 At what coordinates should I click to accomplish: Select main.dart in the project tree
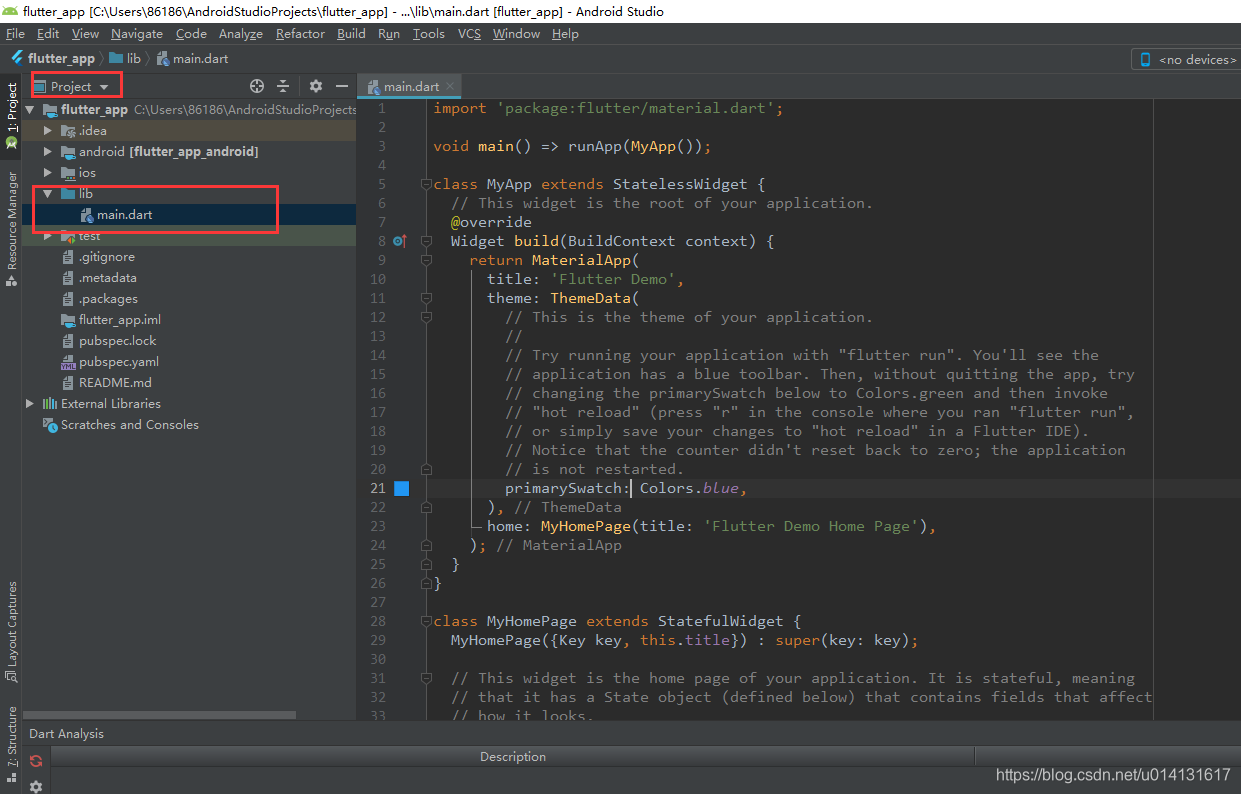(x=124, y=215)
